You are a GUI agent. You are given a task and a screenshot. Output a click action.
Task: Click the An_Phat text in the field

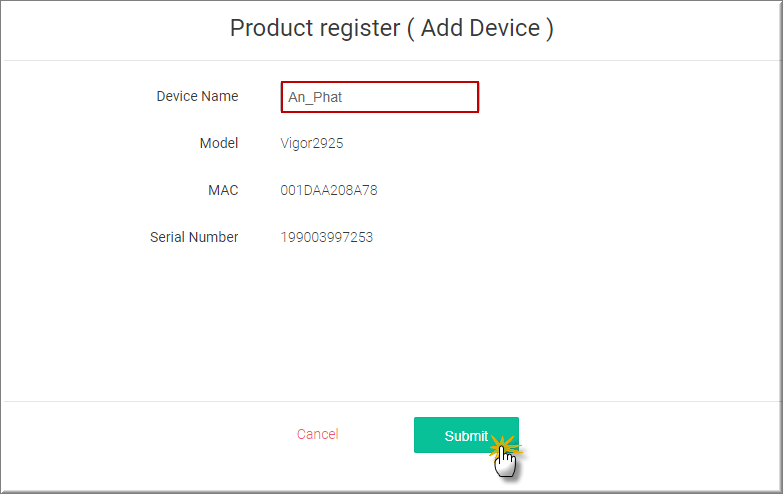pyautogui.click(x=316, y=97)
